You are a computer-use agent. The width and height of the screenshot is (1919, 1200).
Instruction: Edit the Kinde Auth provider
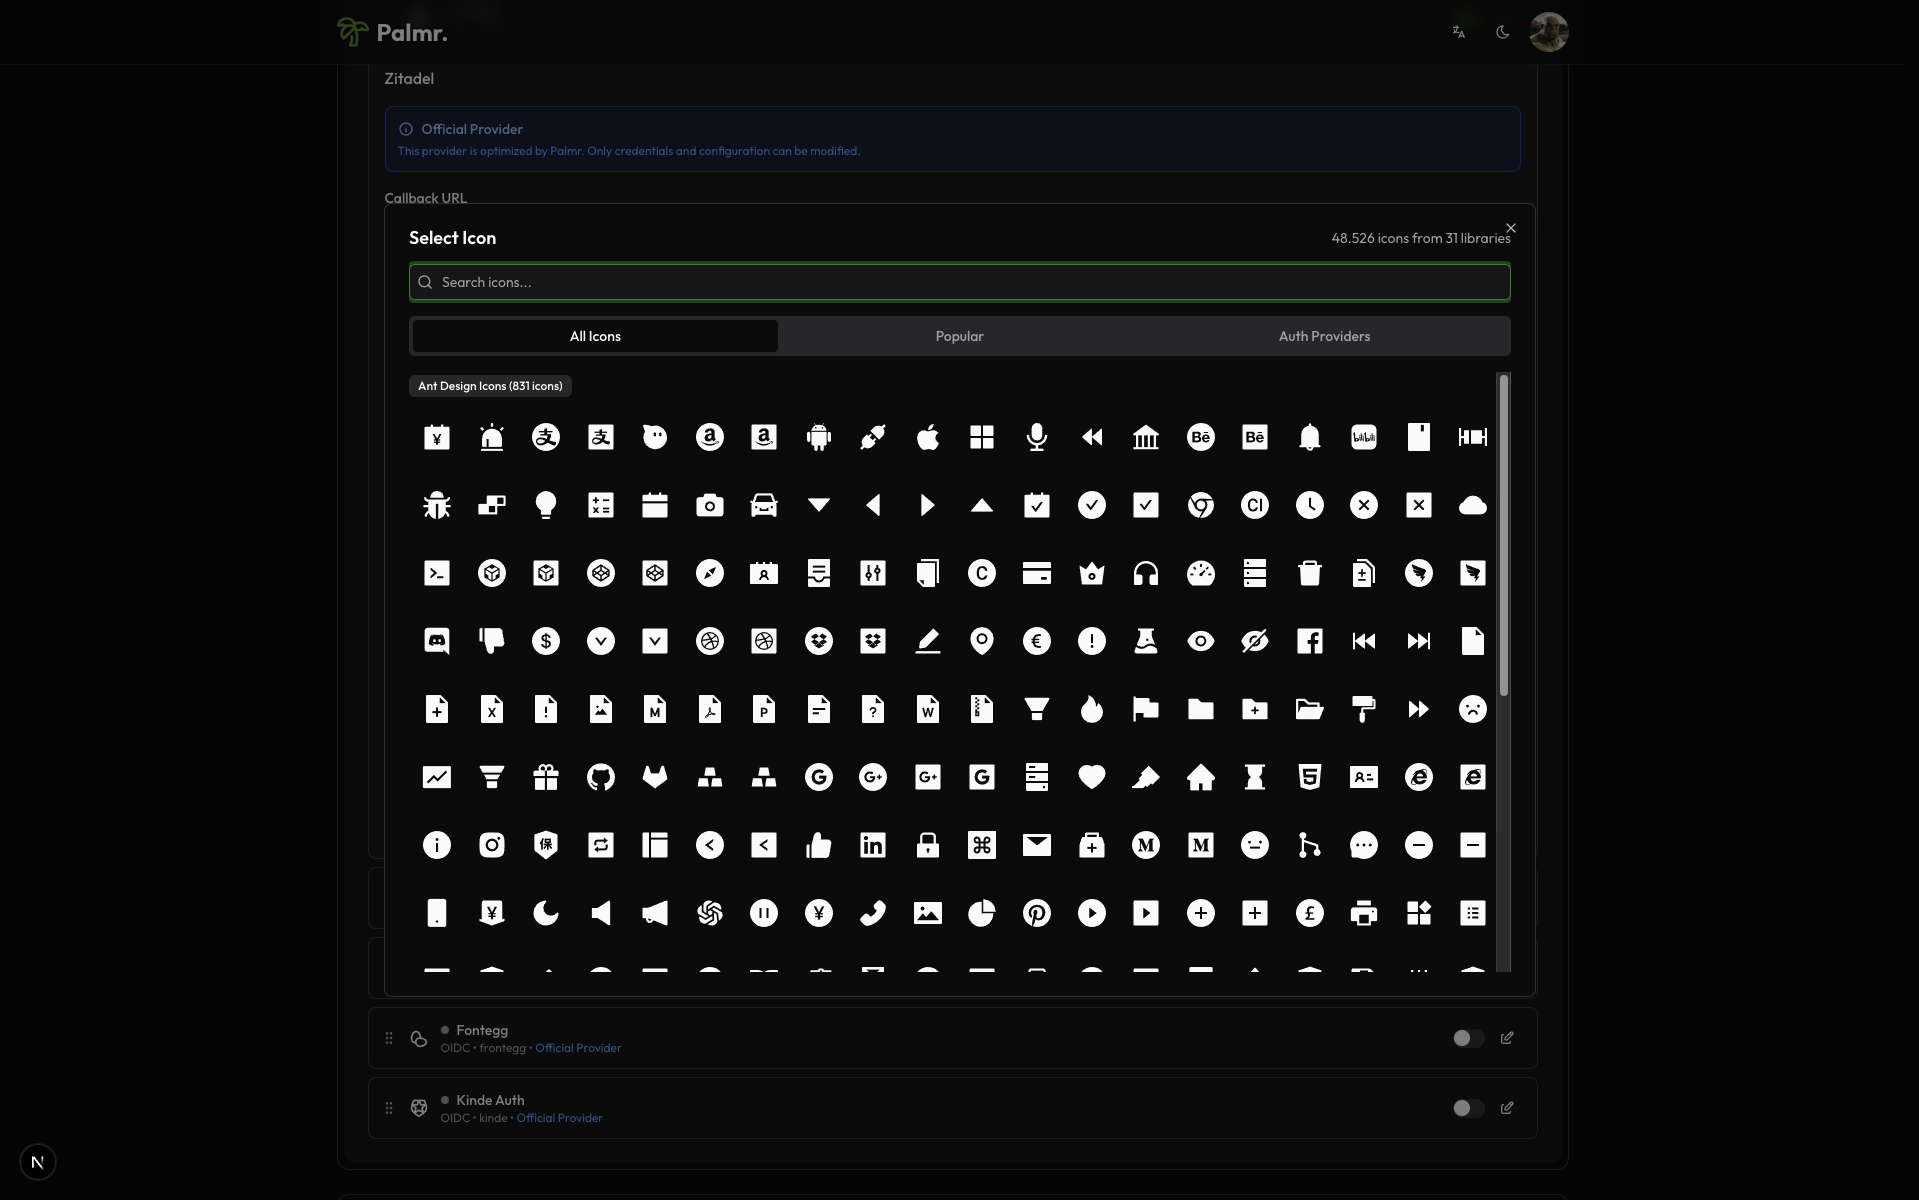1507,1108
